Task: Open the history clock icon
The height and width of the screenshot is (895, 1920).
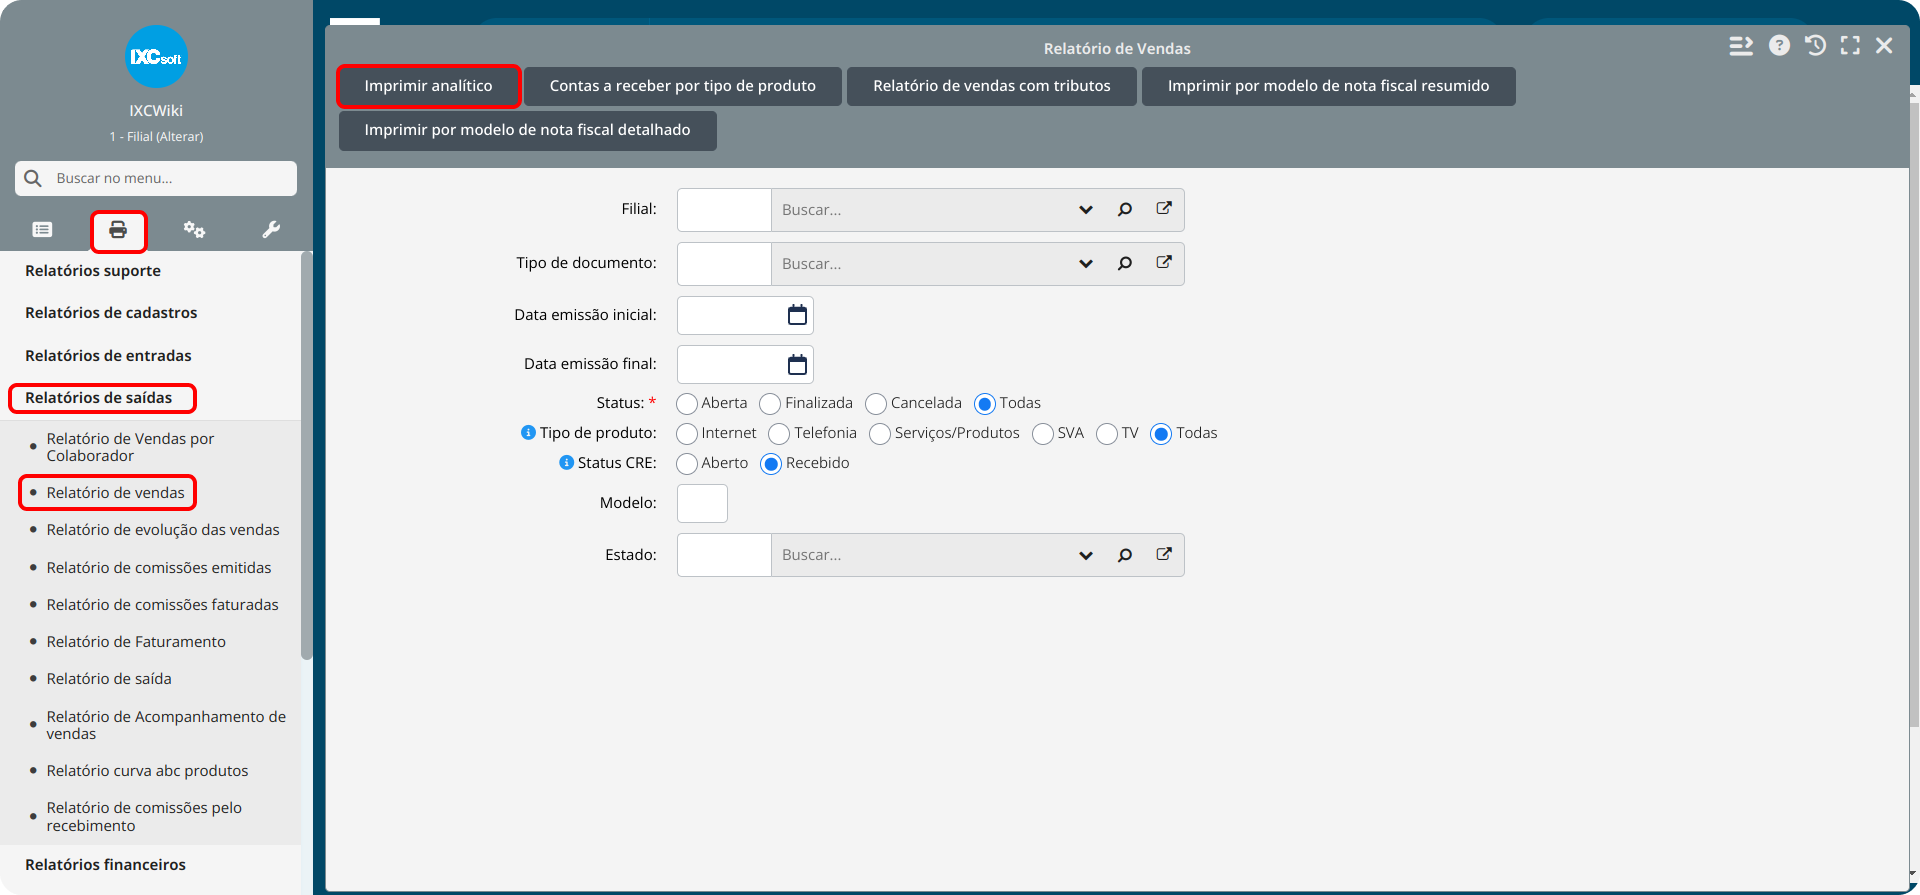Action: pyautogui.click(x=1815, y=46)
